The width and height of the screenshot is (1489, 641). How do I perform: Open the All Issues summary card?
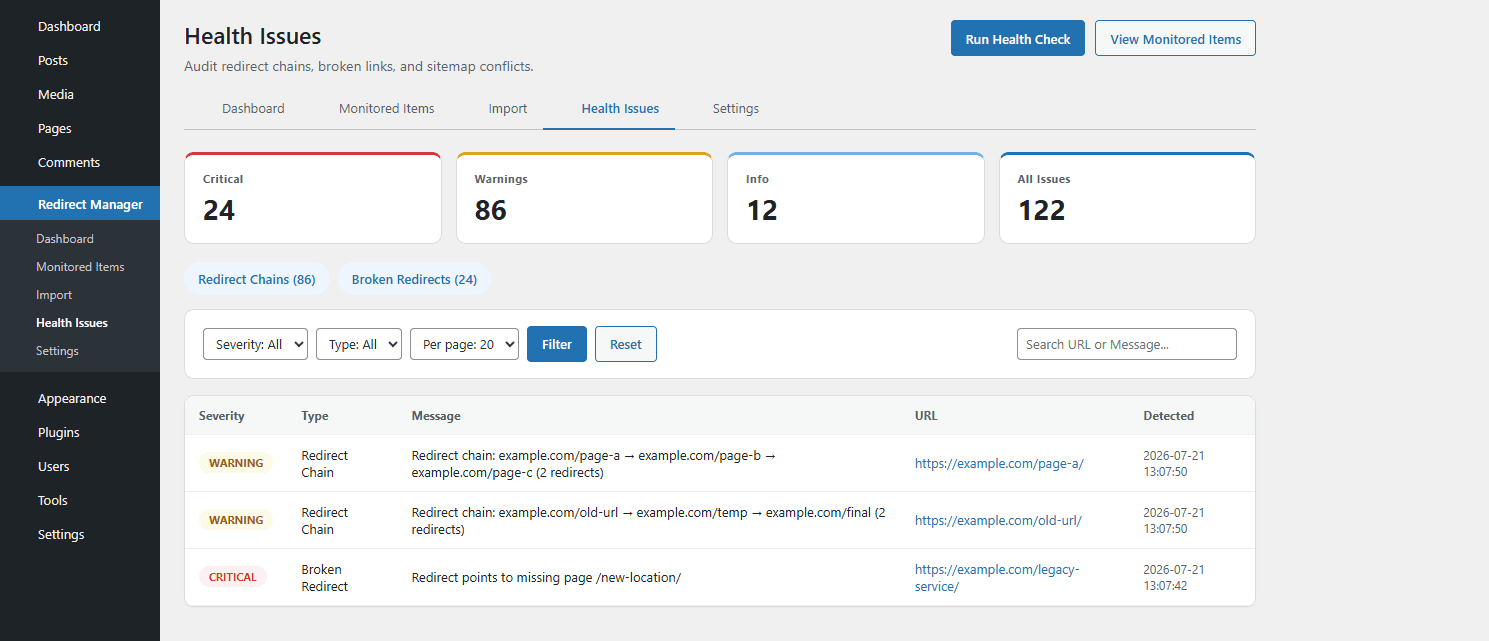(x=1127, y=198)
